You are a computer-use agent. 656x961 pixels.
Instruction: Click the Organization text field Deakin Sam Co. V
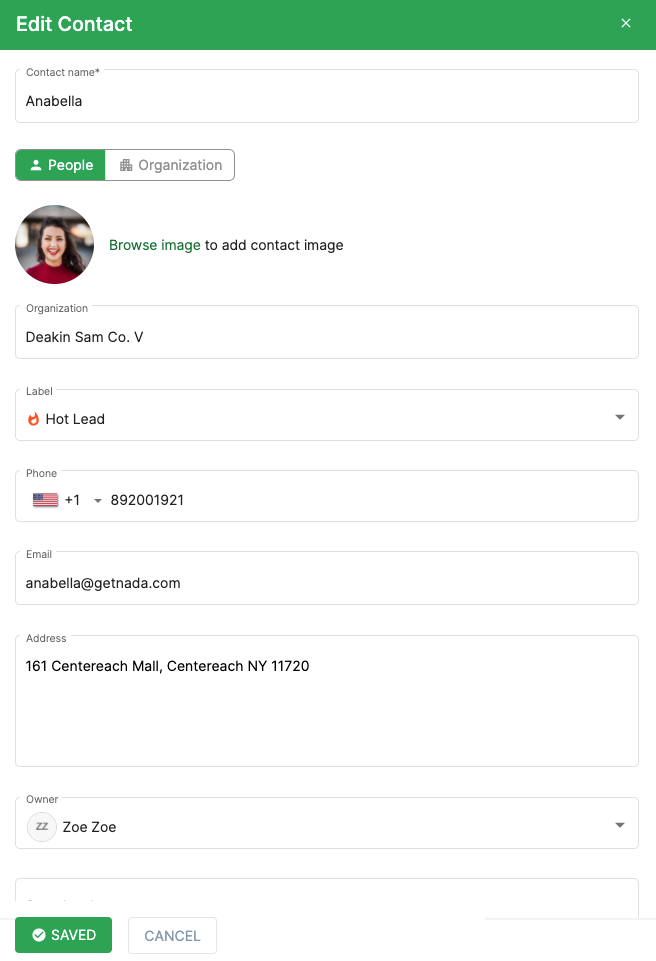pos(327,332)
